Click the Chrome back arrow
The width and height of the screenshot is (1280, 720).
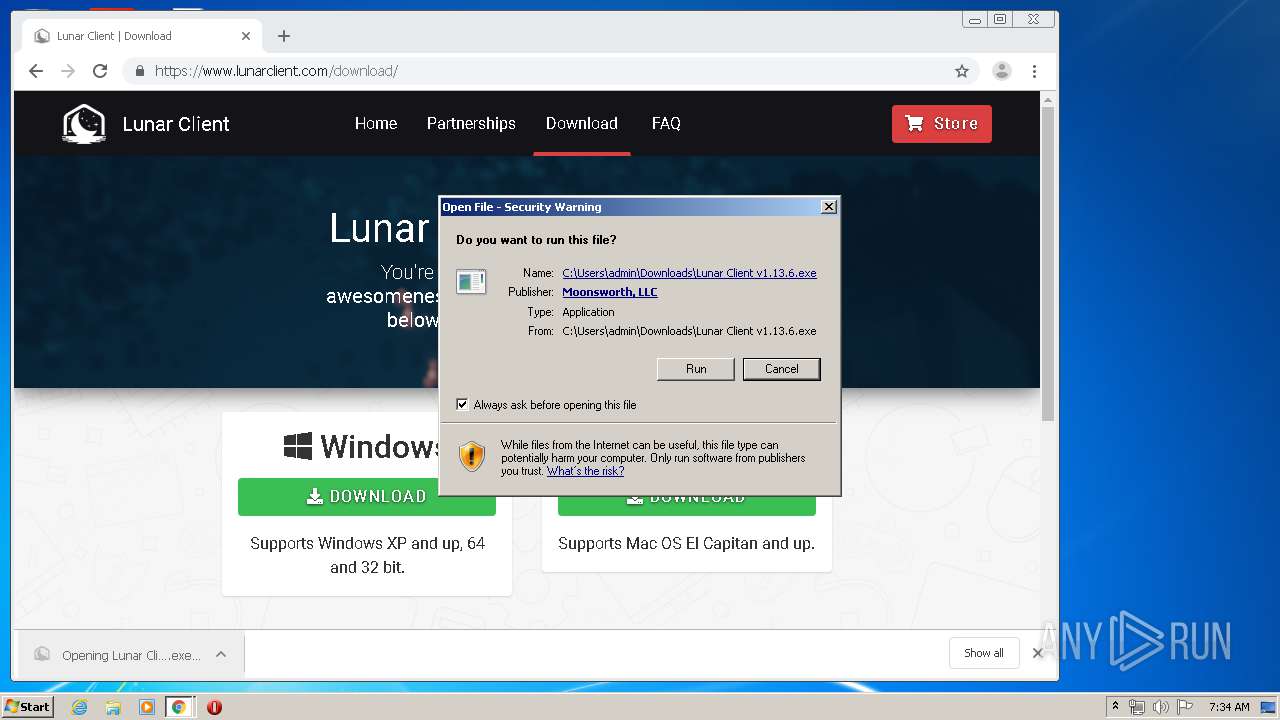coord(36,71)
